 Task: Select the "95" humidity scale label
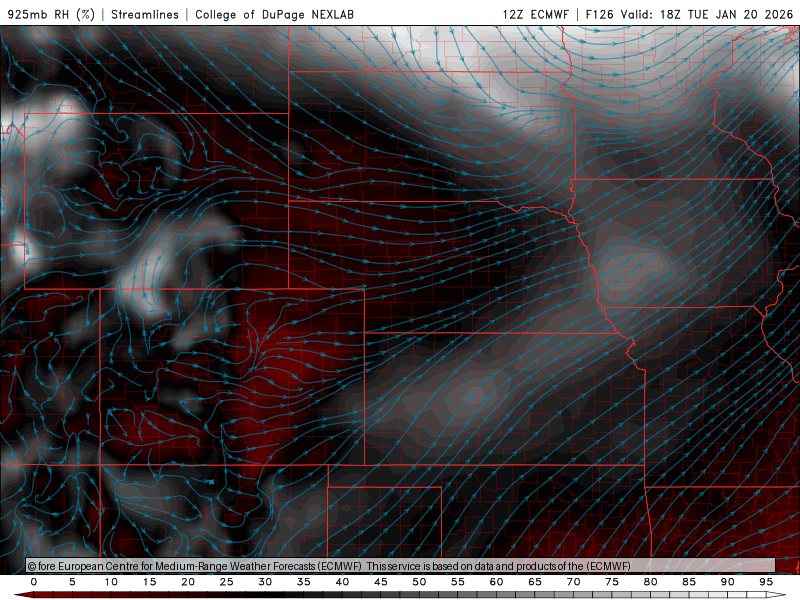tap(766, 582)
